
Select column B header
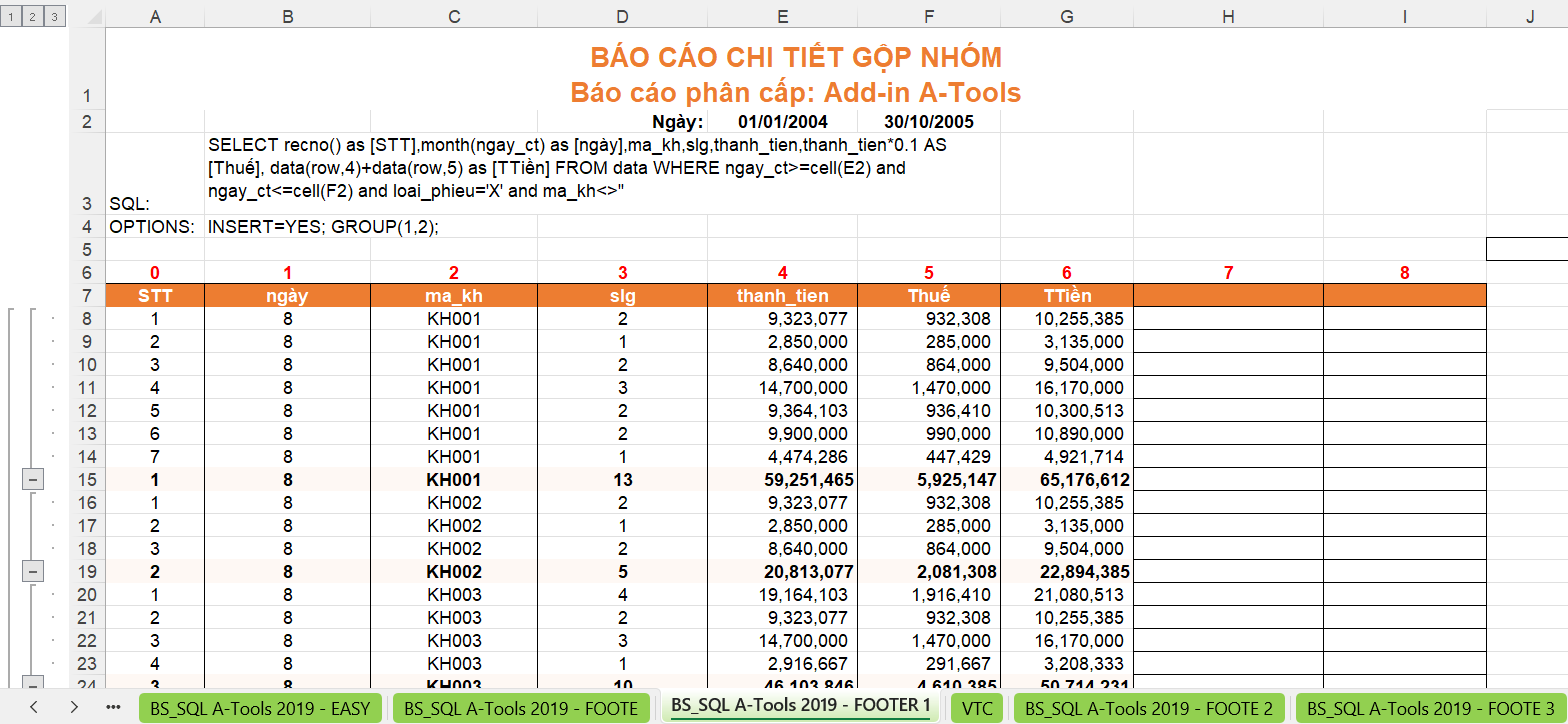point(287,15)
